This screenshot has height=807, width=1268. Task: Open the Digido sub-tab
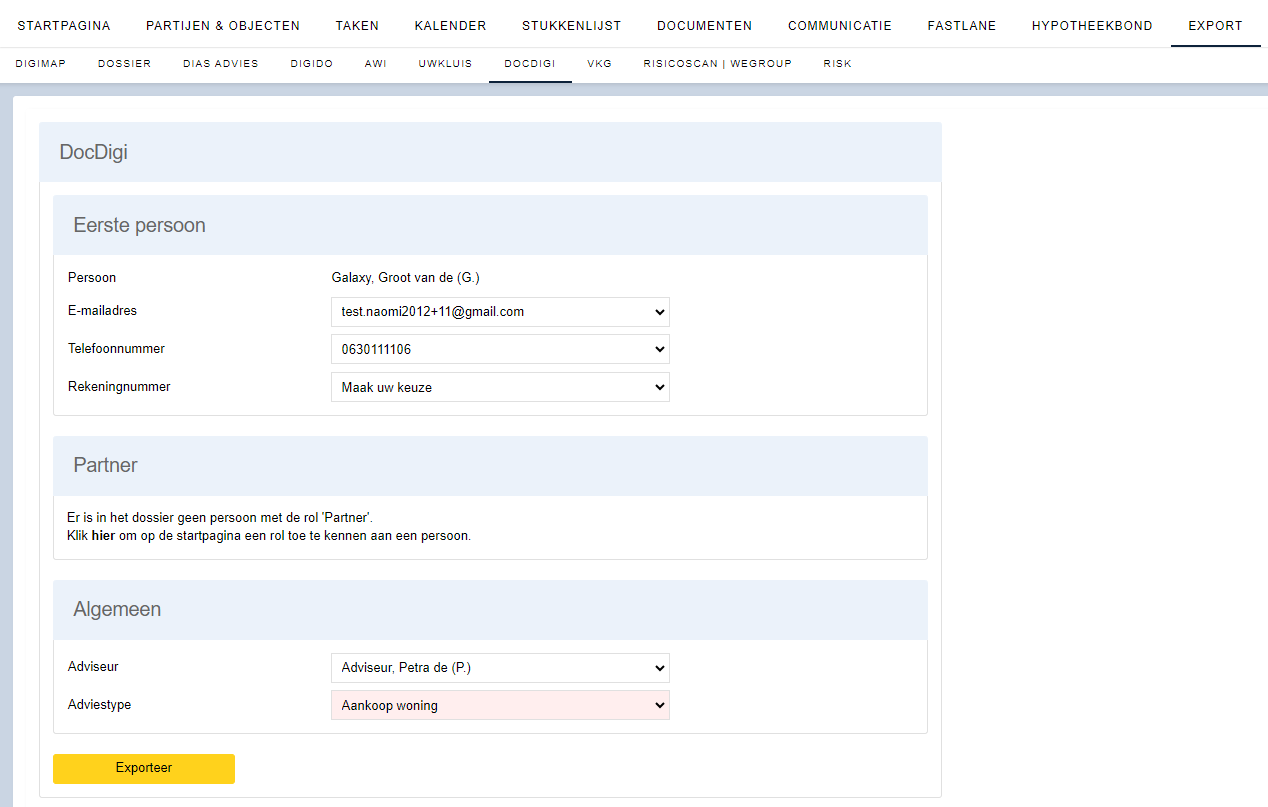tap(312, 63)
